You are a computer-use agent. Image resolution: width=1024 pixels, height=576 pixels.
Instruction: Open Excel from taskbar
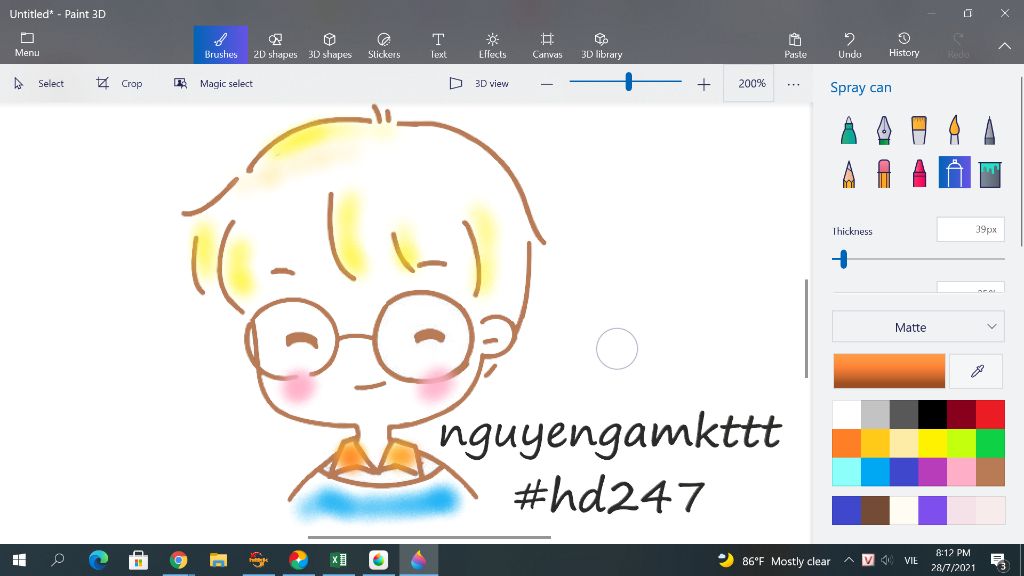[x=338, y=560]
